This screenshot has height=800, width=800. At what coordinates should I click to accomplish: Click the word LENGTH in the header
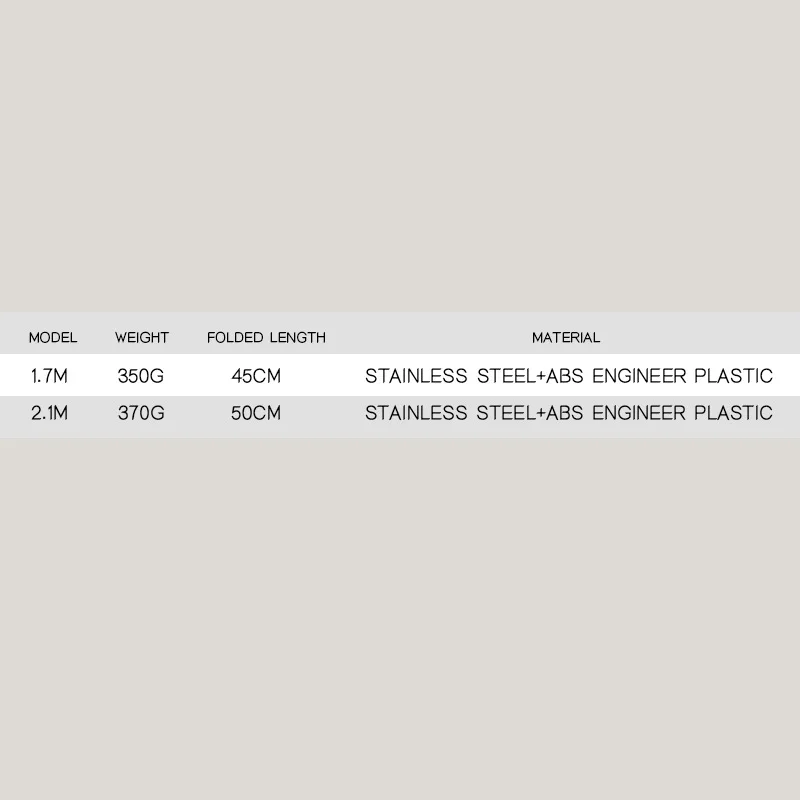tap(298, 337)
